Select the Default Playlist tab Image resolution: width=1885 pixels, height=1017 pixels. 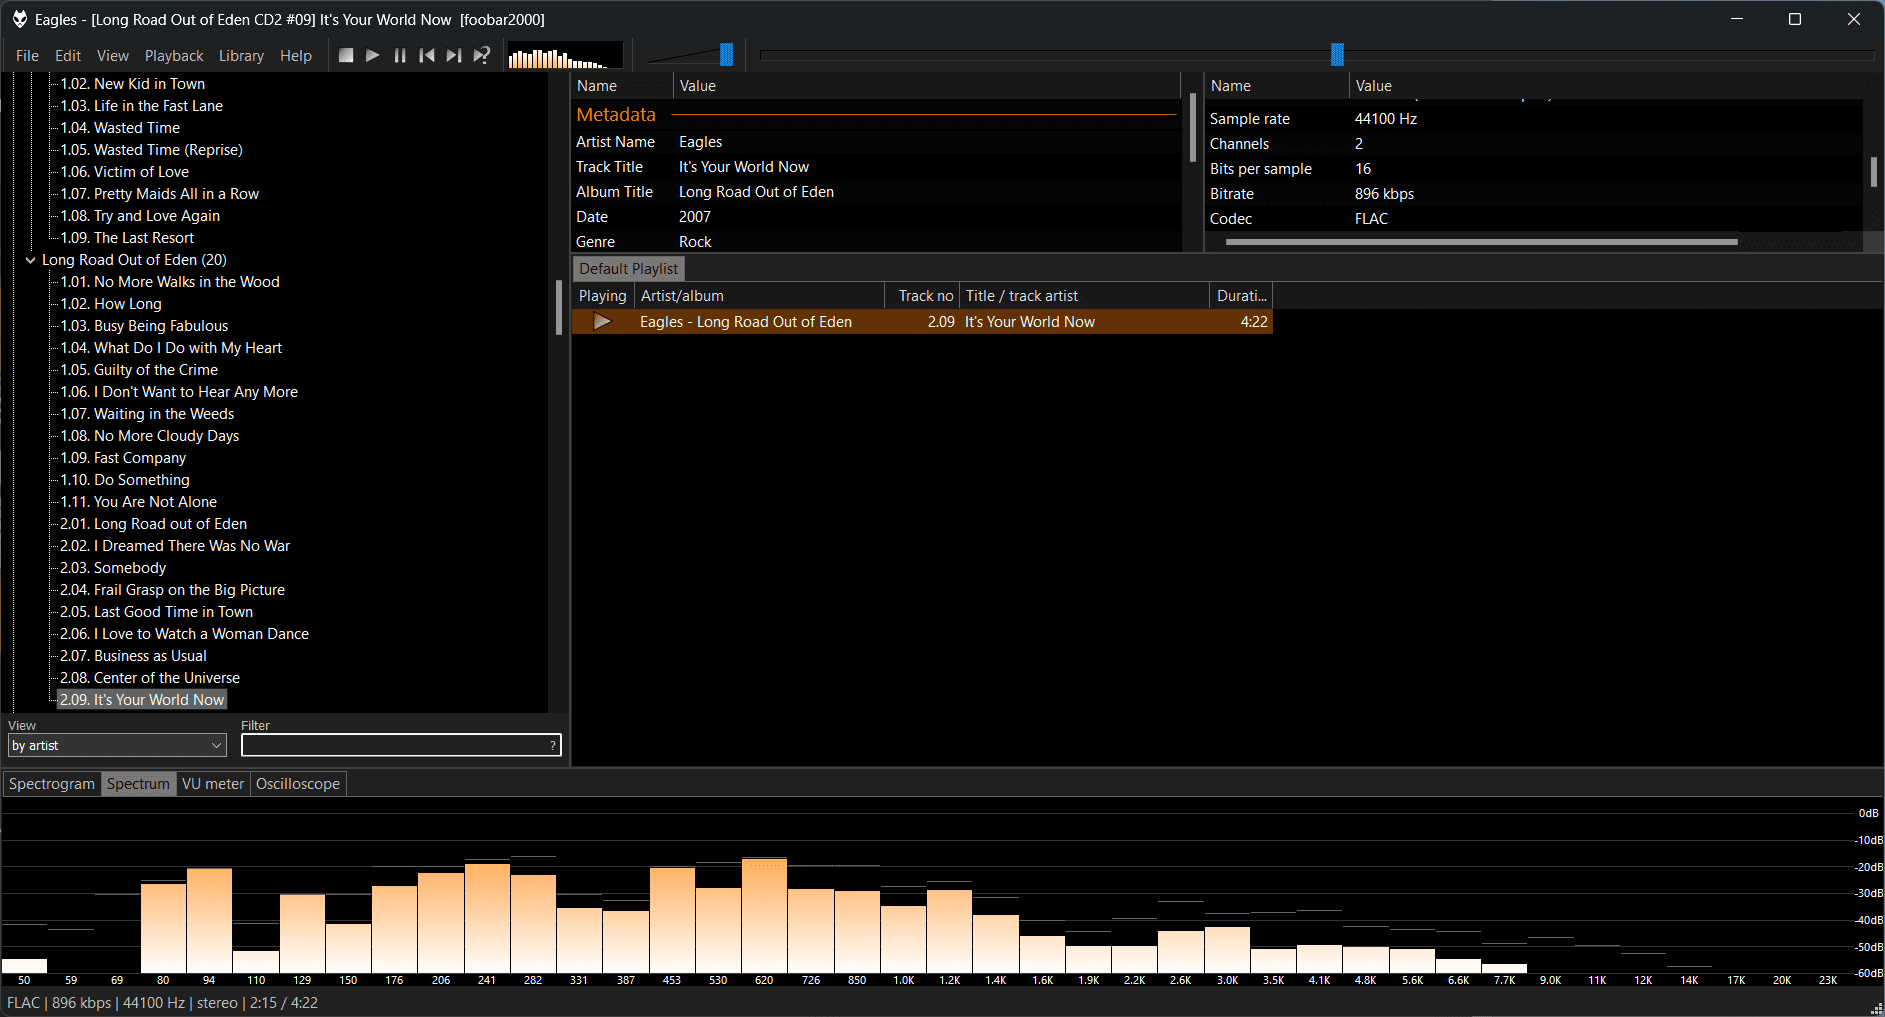(629, 269)
